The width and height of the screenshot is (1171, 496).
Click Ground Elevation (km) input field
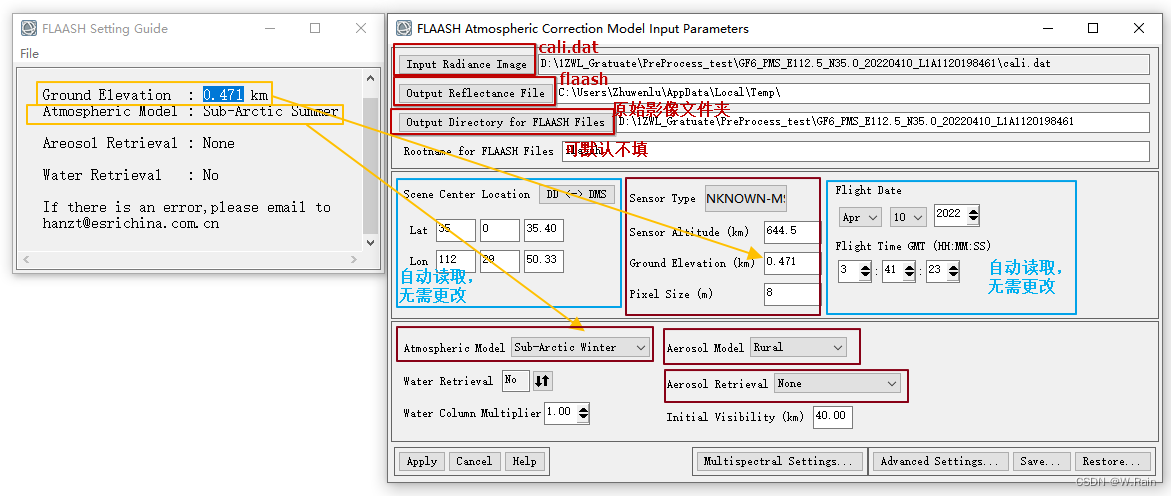point(792,263)
